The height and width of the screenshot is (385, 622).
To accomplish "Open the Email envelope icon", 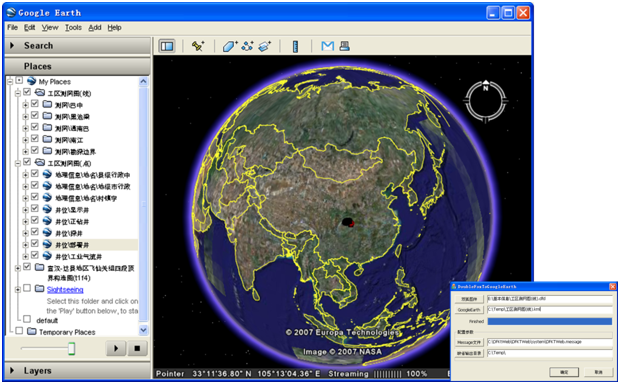I will click(327, 46).
